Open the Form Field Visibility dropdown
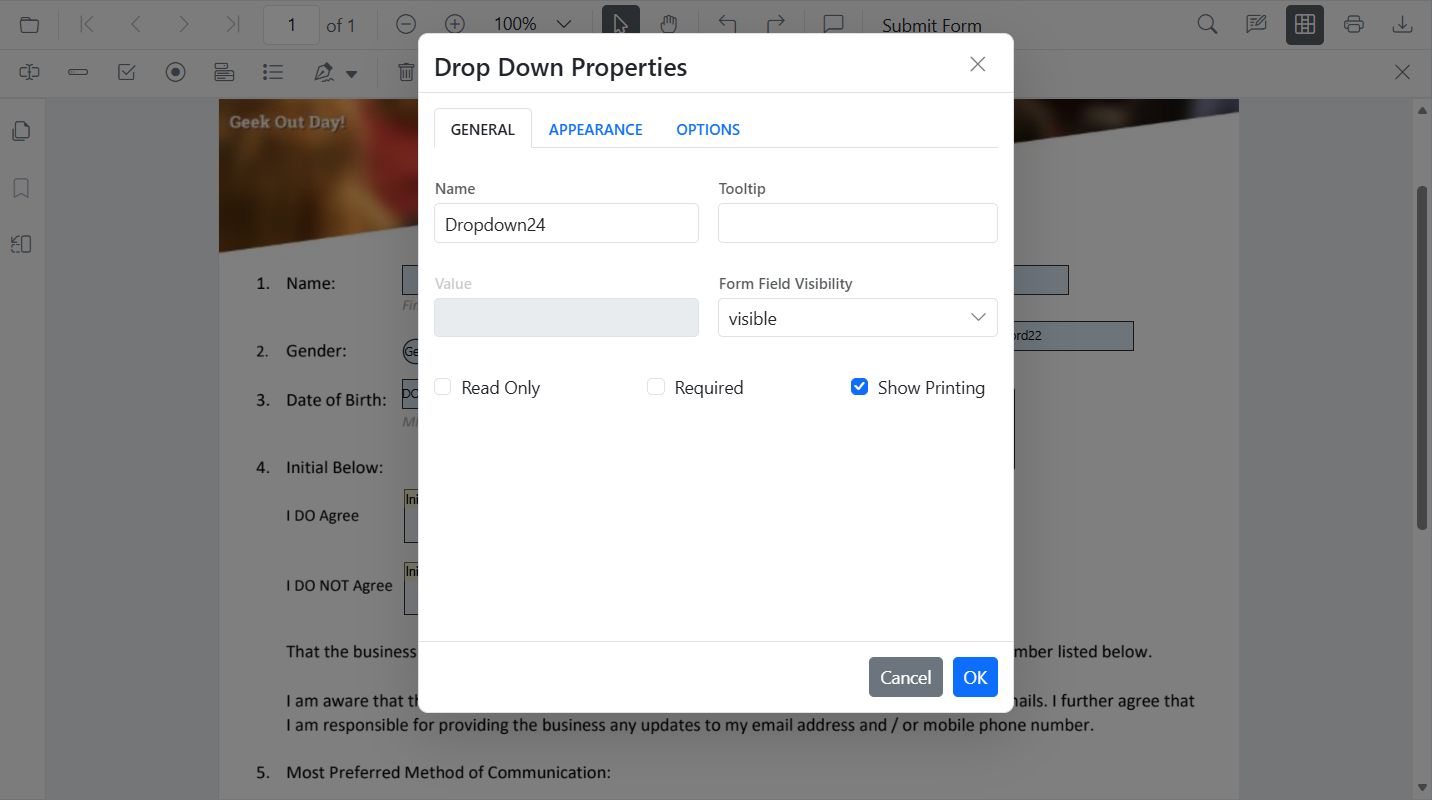Screen dimensions: 1432x800 point(857,317)
